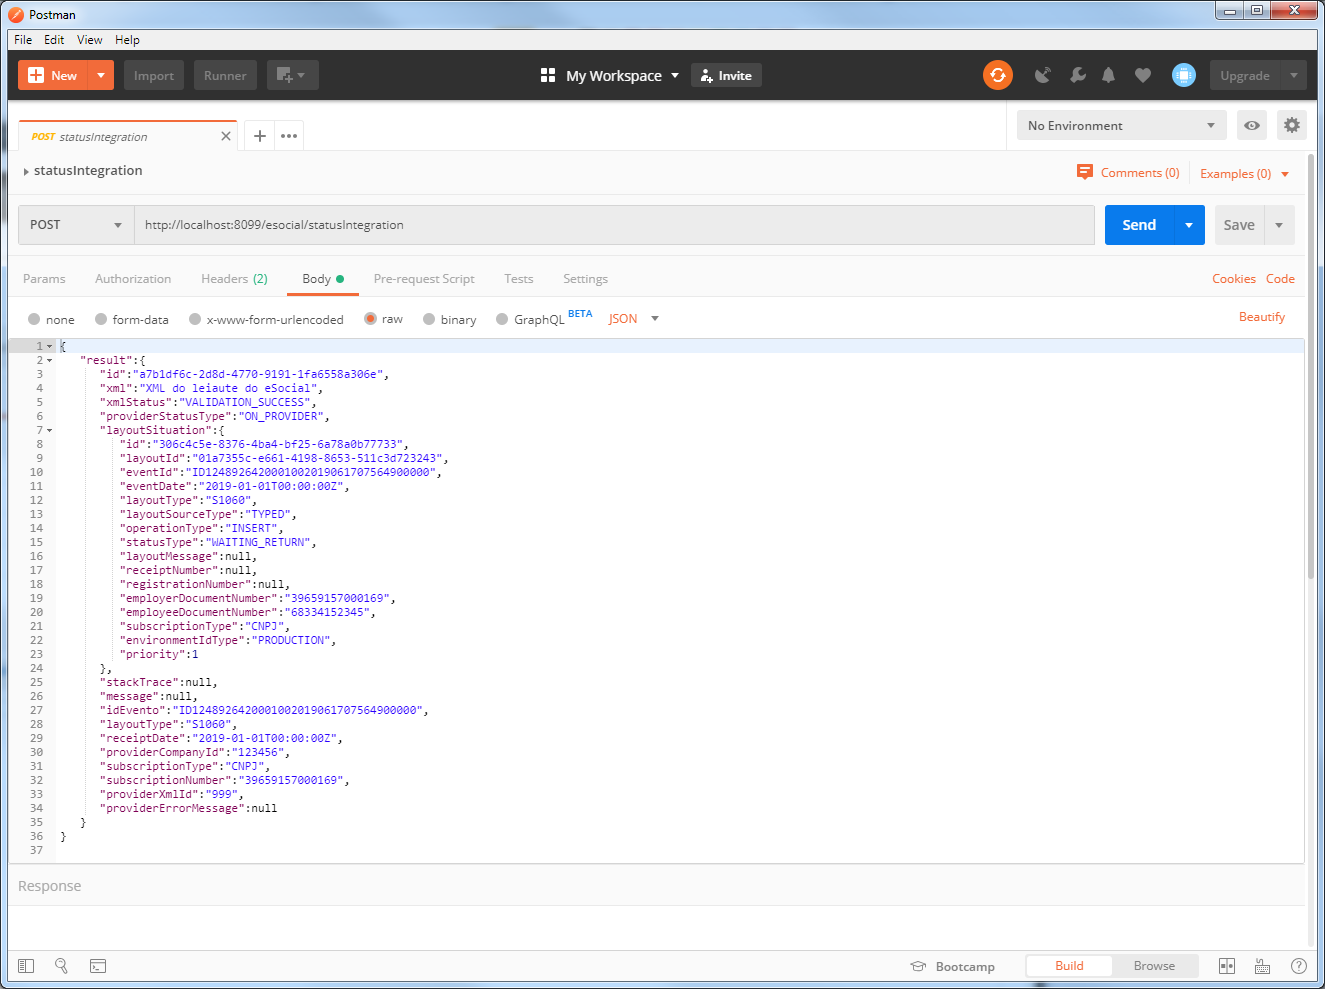Open manage environments gear icon
The width and height of the screenshot is (1325, 989).
pyautogui.click(x=1291, y=125)
